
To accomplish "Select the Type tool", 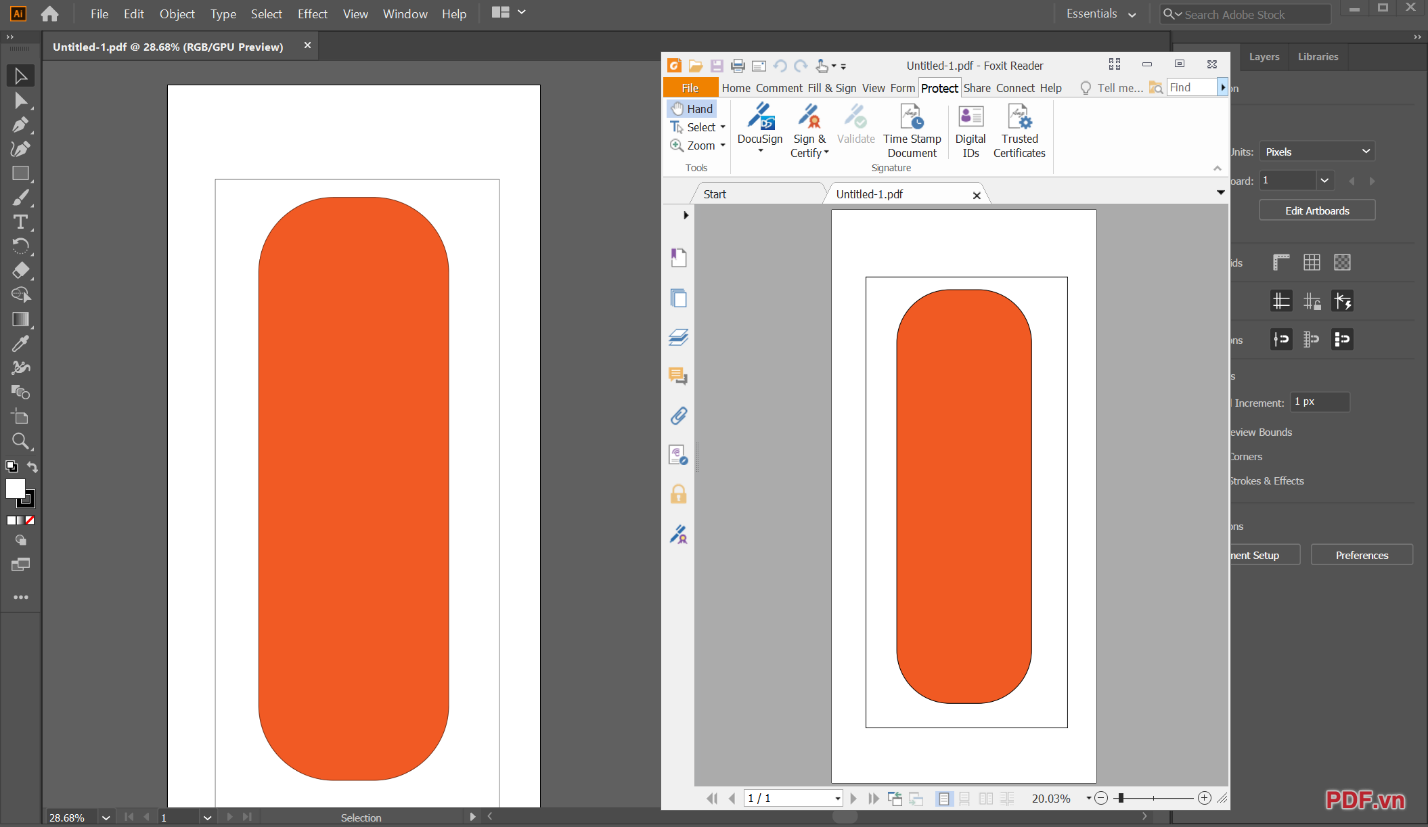I will pos(20,222).
